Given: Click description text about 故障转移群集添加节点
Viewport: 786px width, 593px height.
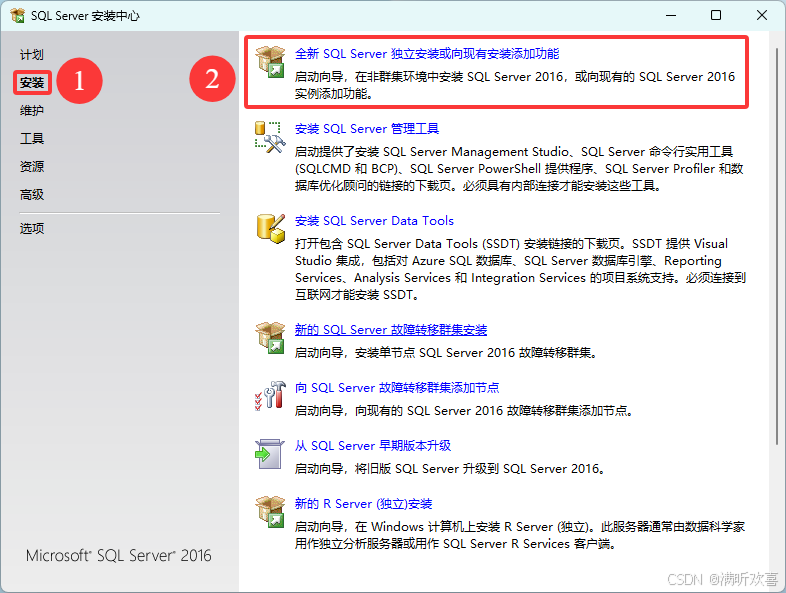Looking at the screenshot, I should [464, 411].
